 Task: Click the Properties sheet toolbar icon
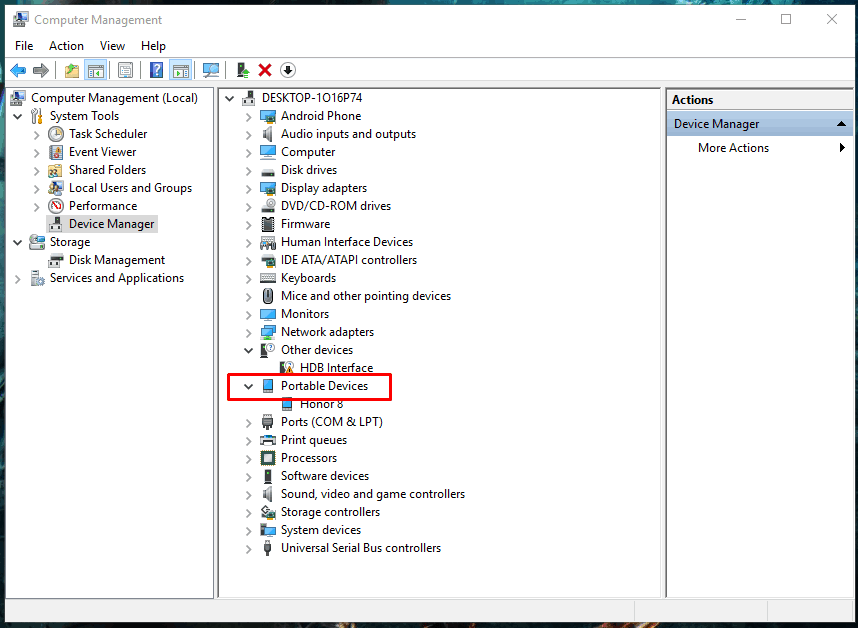point(125,70)
